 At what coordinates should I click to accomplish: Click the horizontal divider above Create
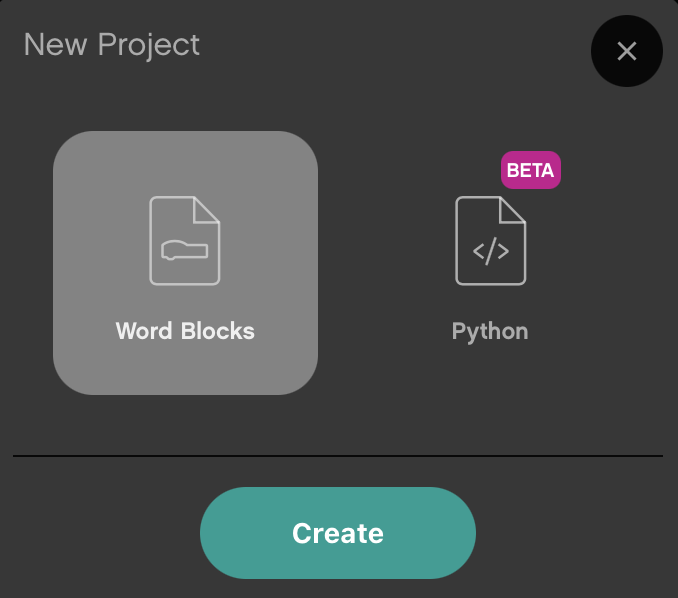pyautogui.click(x=338, y=456)
